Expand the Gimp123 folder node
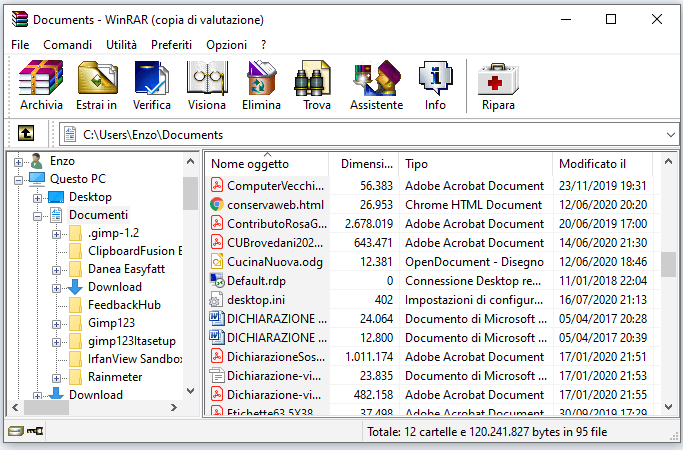The height and width of the screenshot is (450, 683). tap(56, 324)
